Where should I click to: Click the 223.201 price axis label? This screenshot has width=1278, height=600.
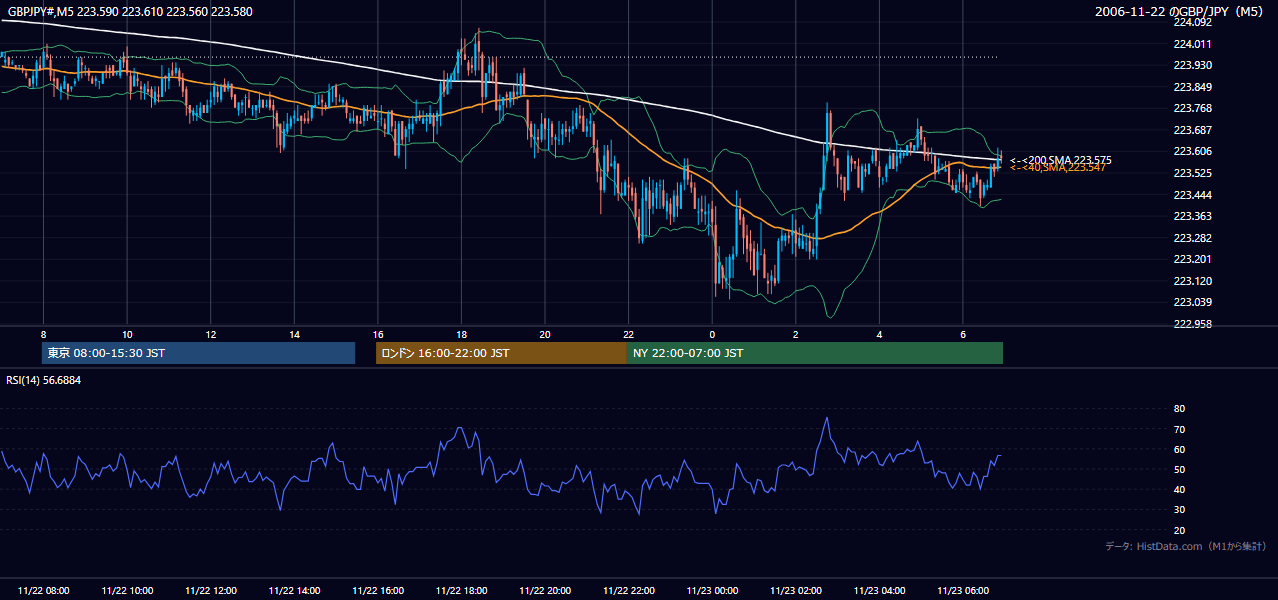pyautogui.click(x=1192, y=259)
